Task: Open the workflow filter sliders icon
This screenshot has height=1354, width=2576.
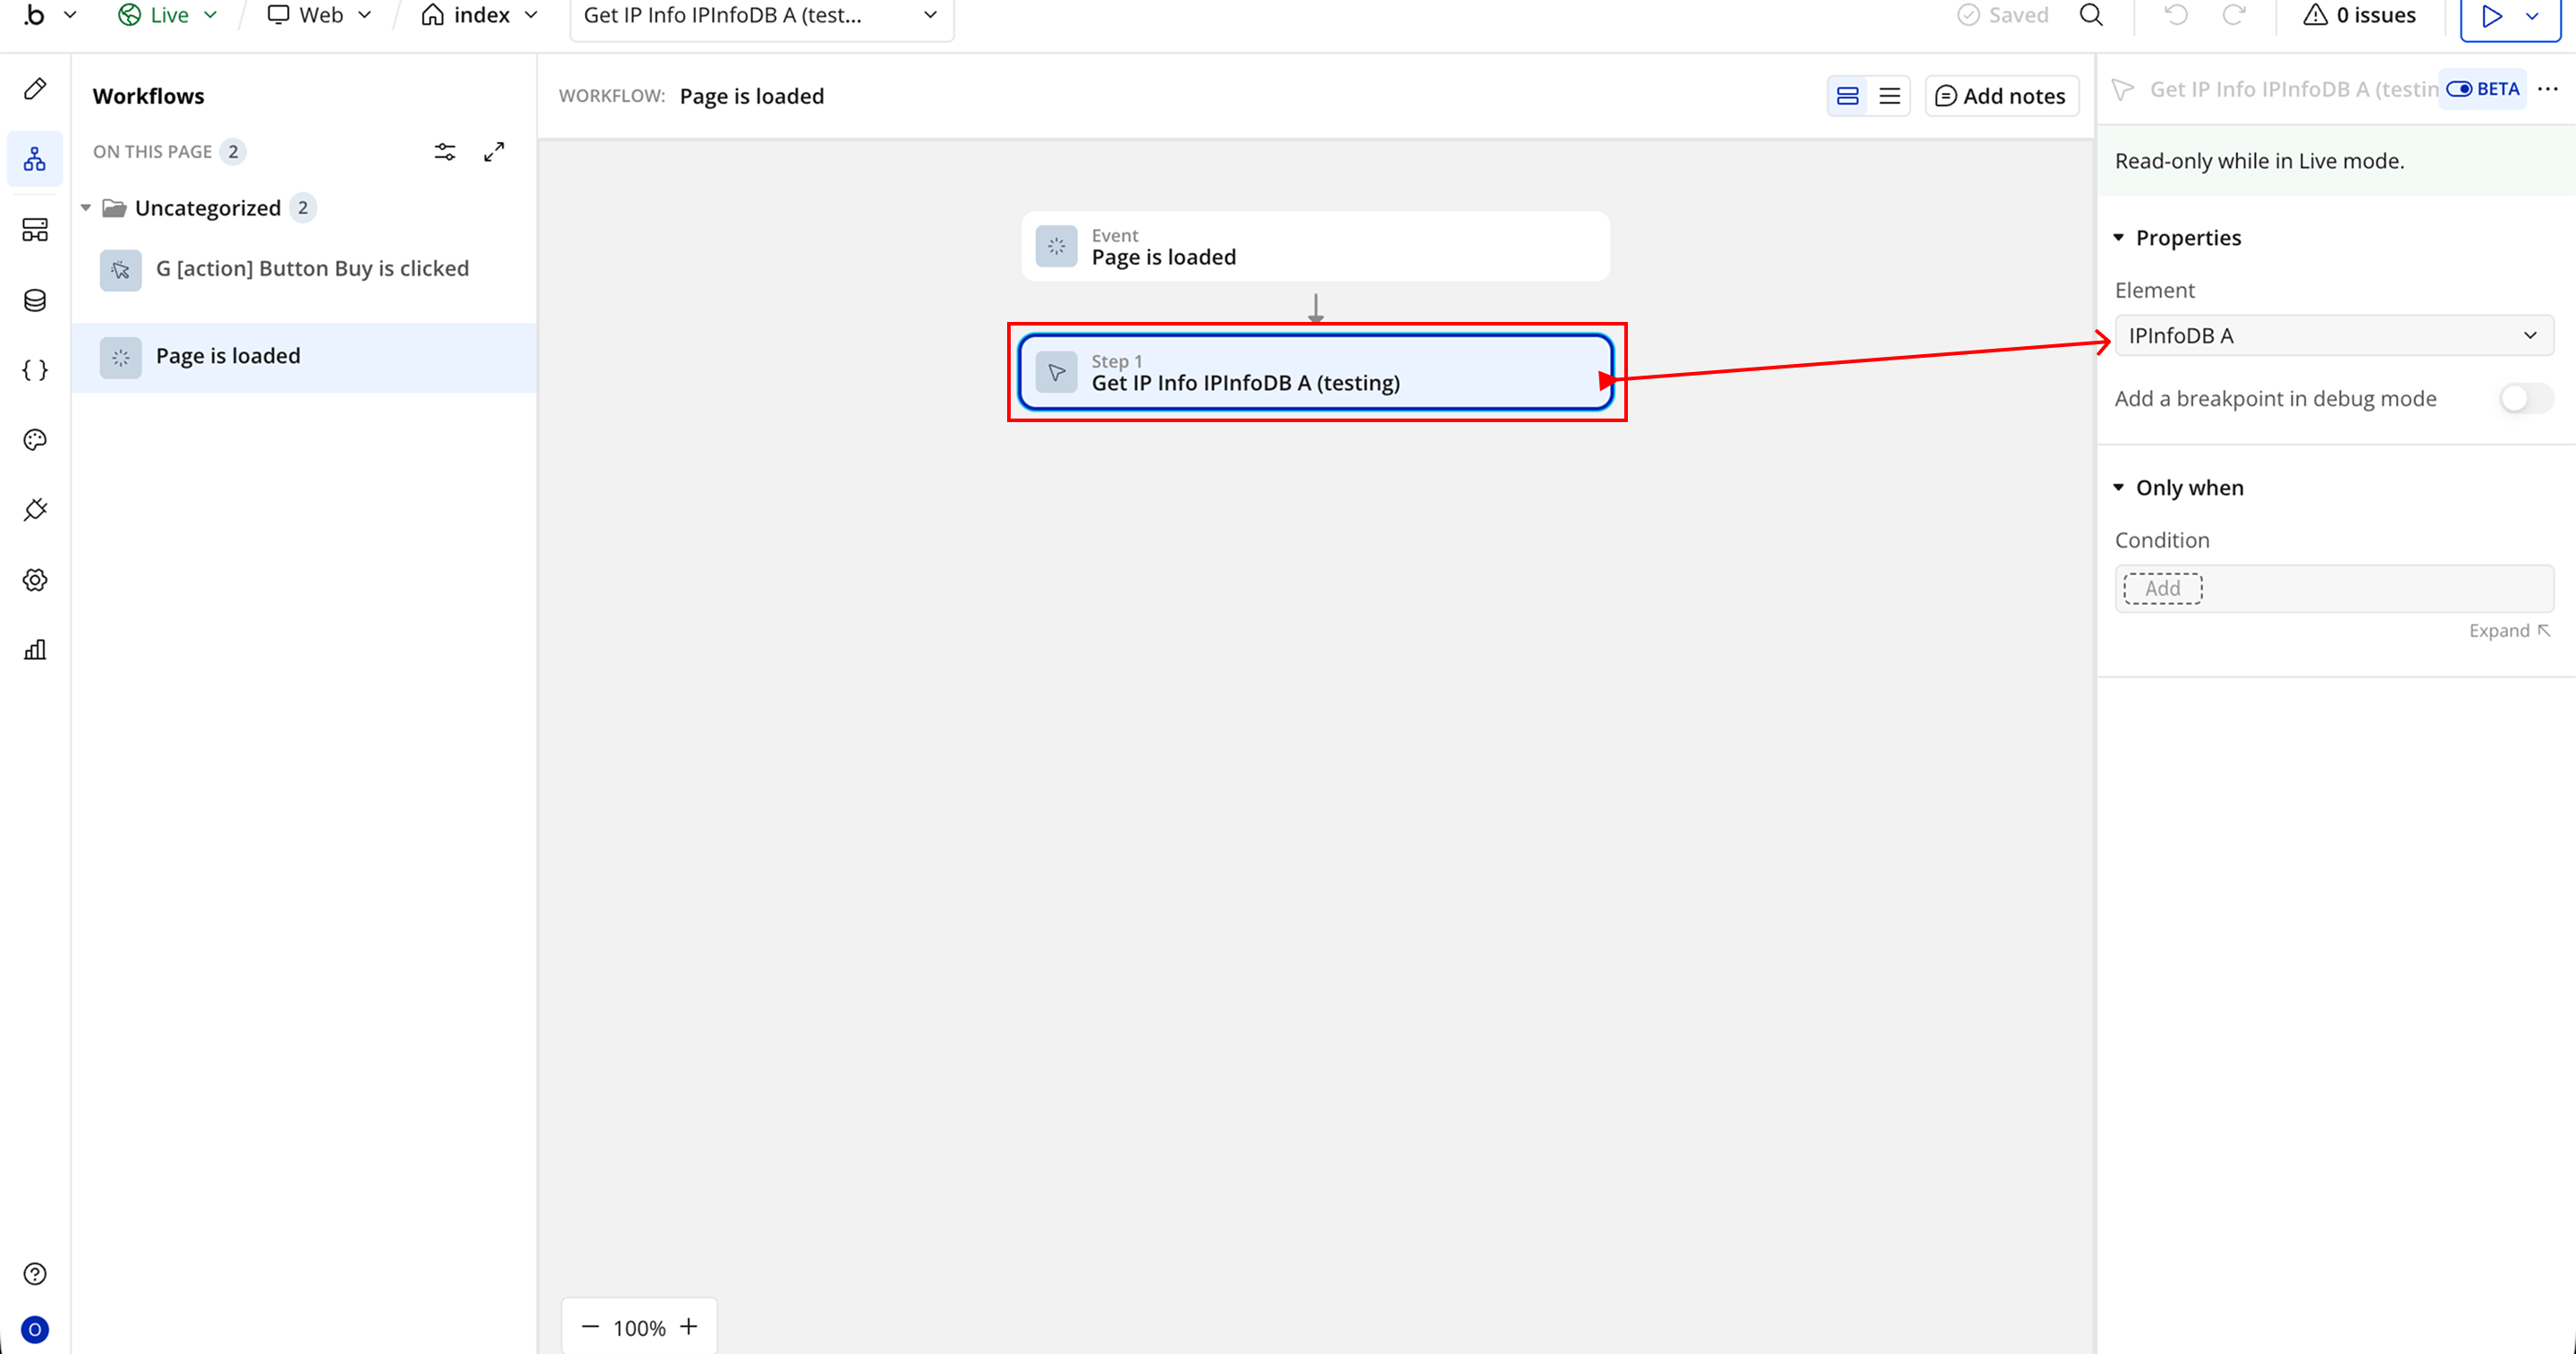Action: pos(445,152)
